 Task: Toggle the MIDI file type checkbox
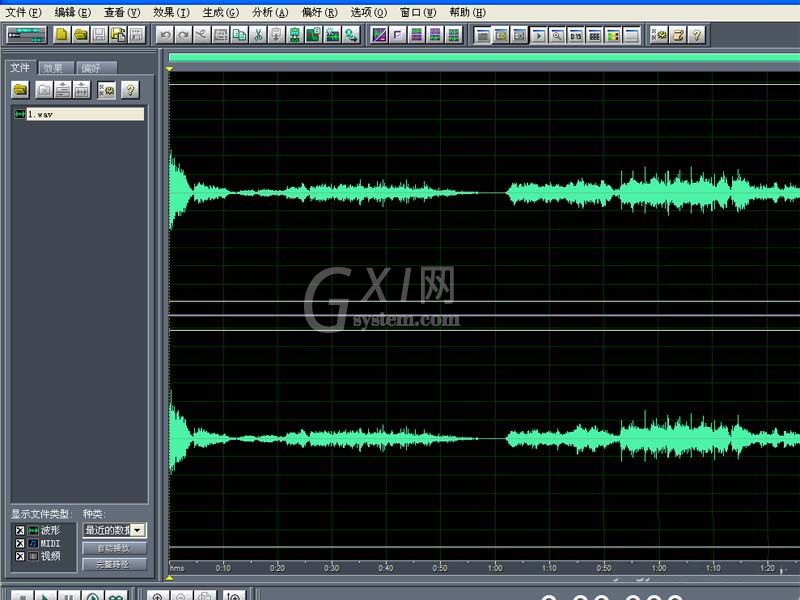pos(20,543)
